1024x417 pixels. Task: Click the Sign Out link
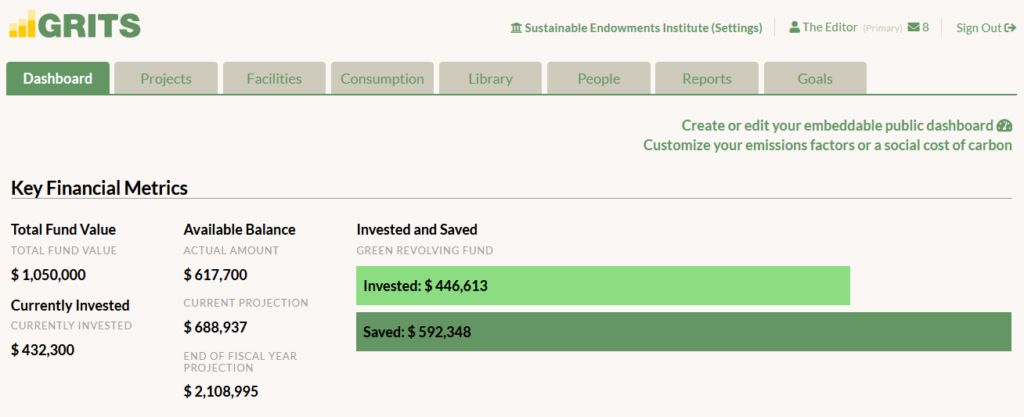(x=986, y=28)
